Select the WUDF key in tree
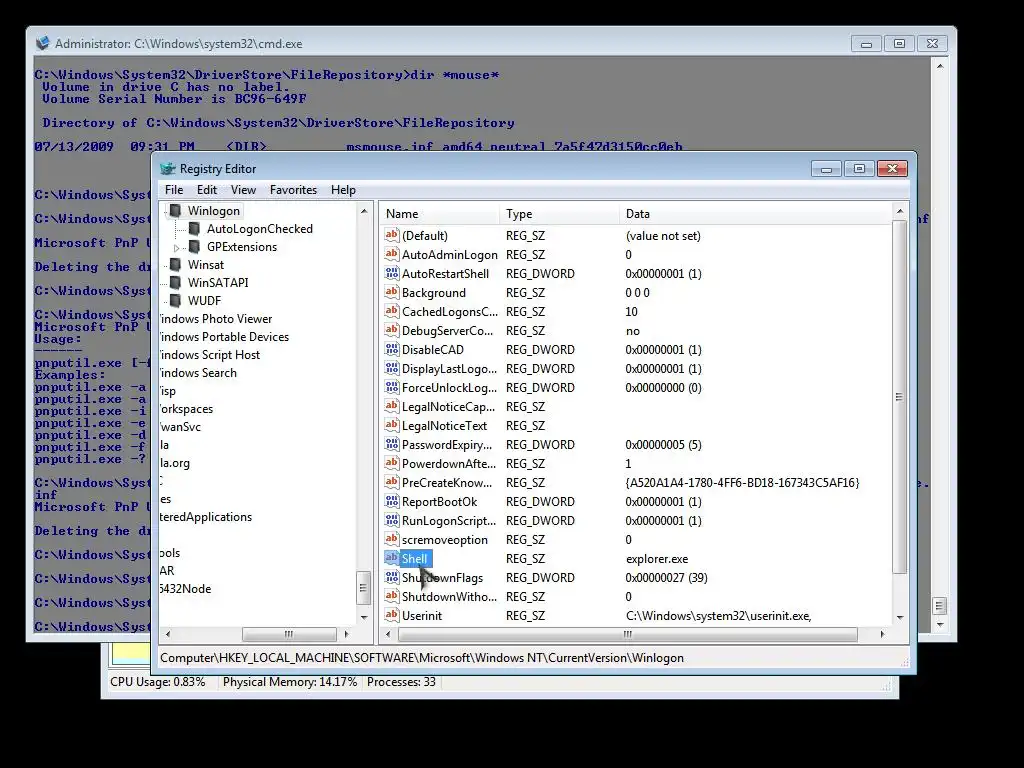Screen dimensions: 1024x768 tap(204, 301)
